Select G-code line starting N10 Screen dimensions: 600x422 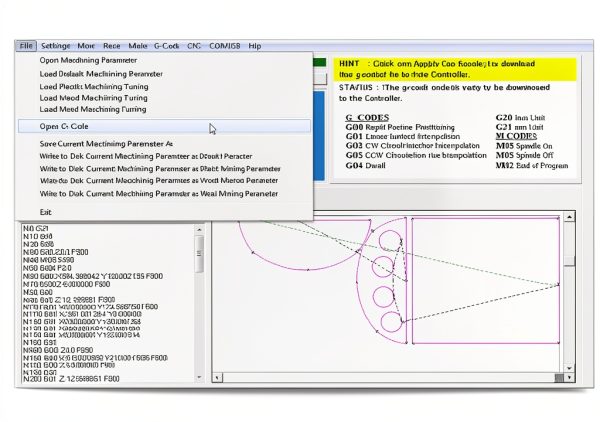[38, 236]
